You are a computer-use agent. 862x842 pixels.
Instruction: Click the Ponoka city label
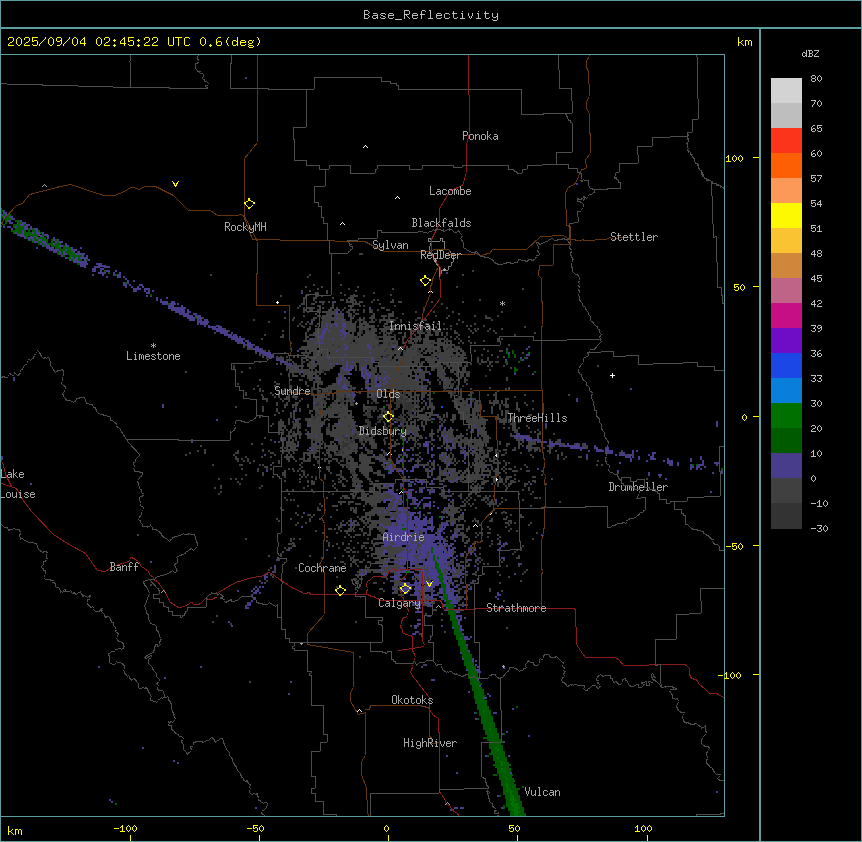tap(480, 136)
